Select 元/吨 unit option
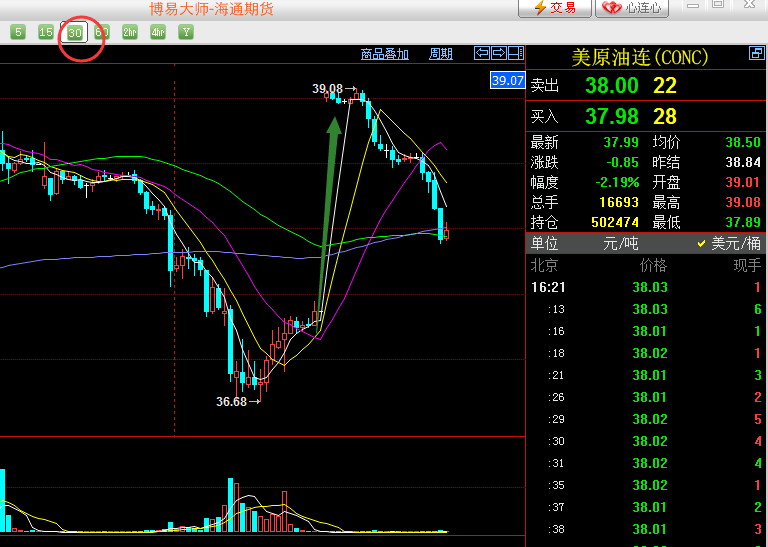Image resolution: width=768 pixels, height=547 pixels. [x=620, y=243]
